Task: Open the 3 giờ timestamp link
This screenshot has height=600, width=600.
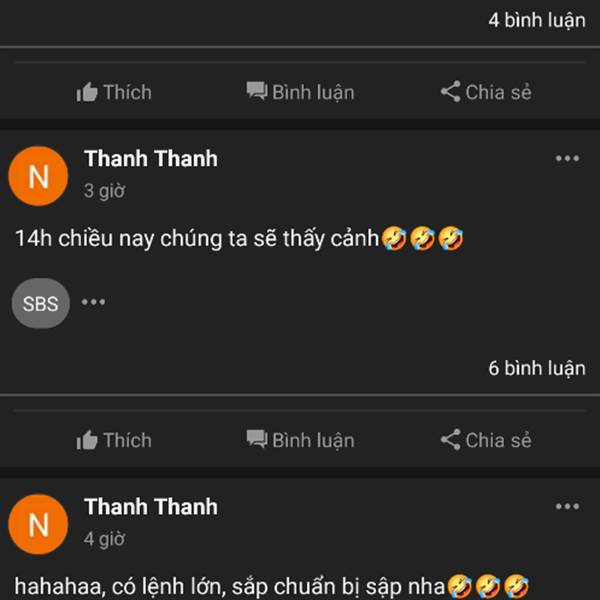Action: [x=104, y=191]
